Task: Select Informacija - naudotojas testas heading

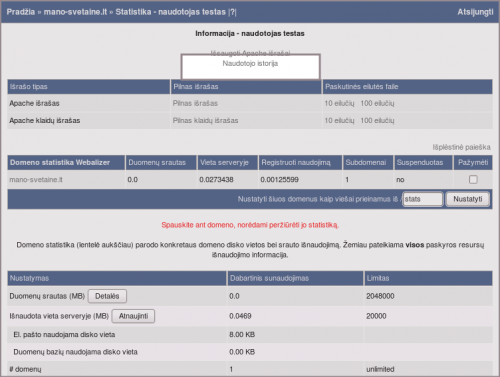Action: pyautogui.click(x=250, y=33)
